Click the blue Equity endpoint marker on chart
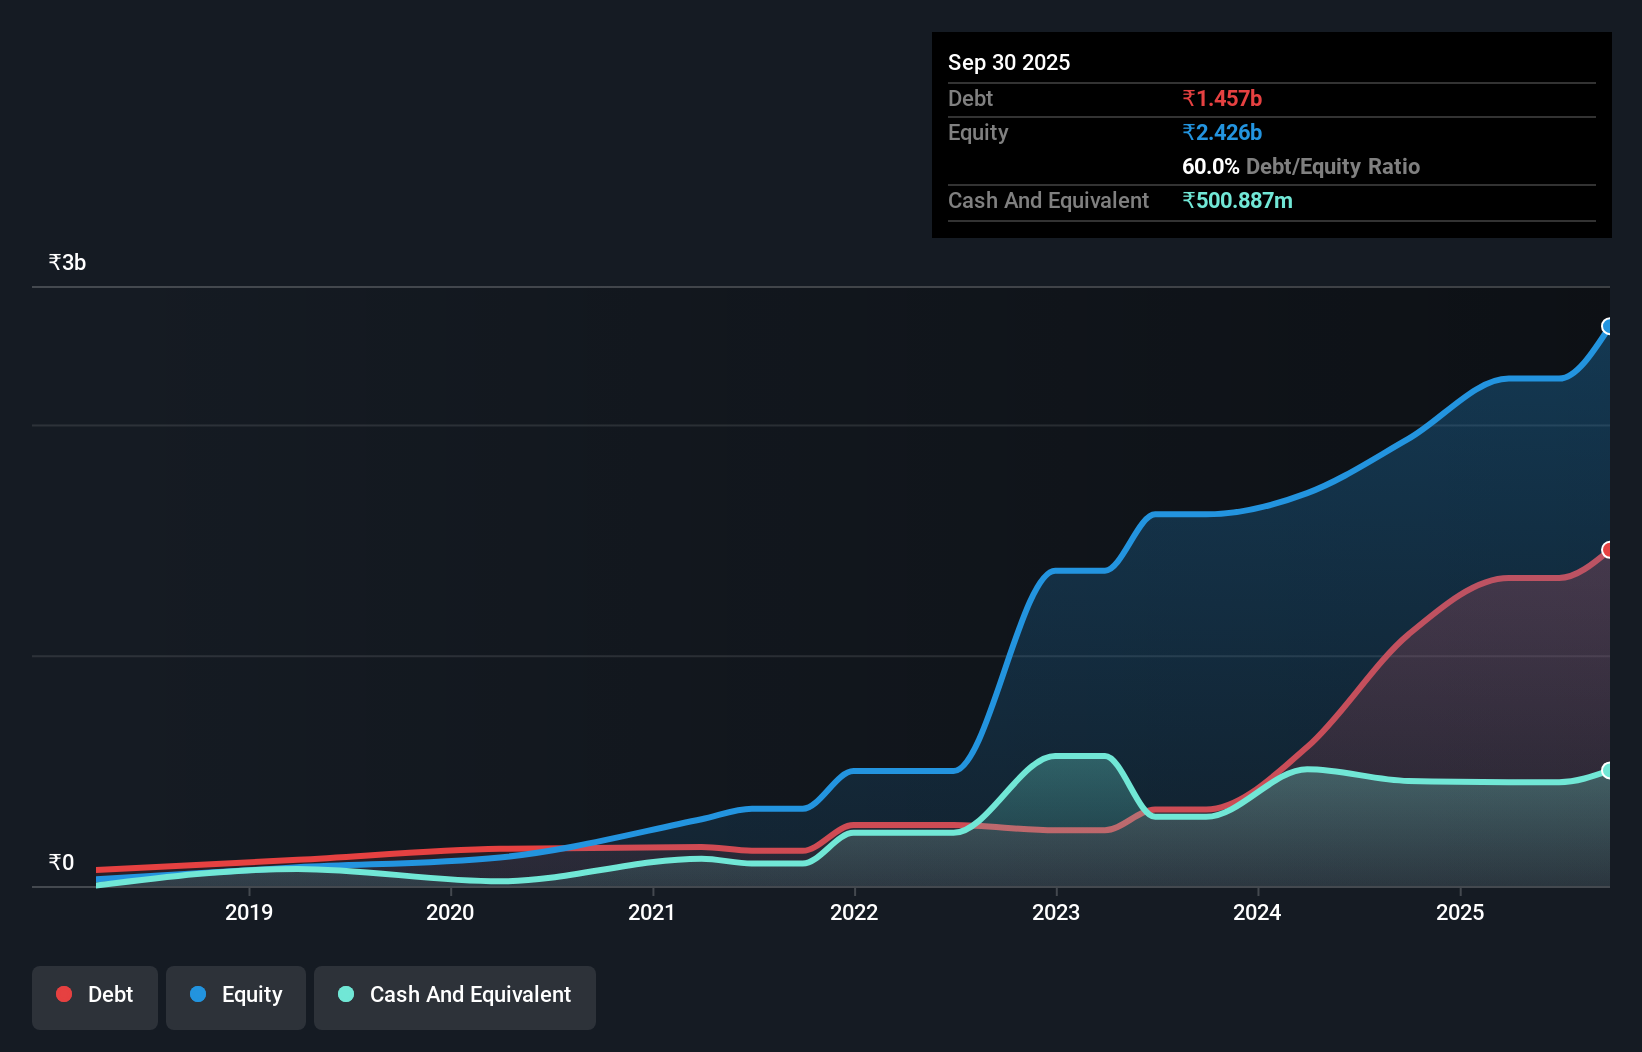 1607,326
